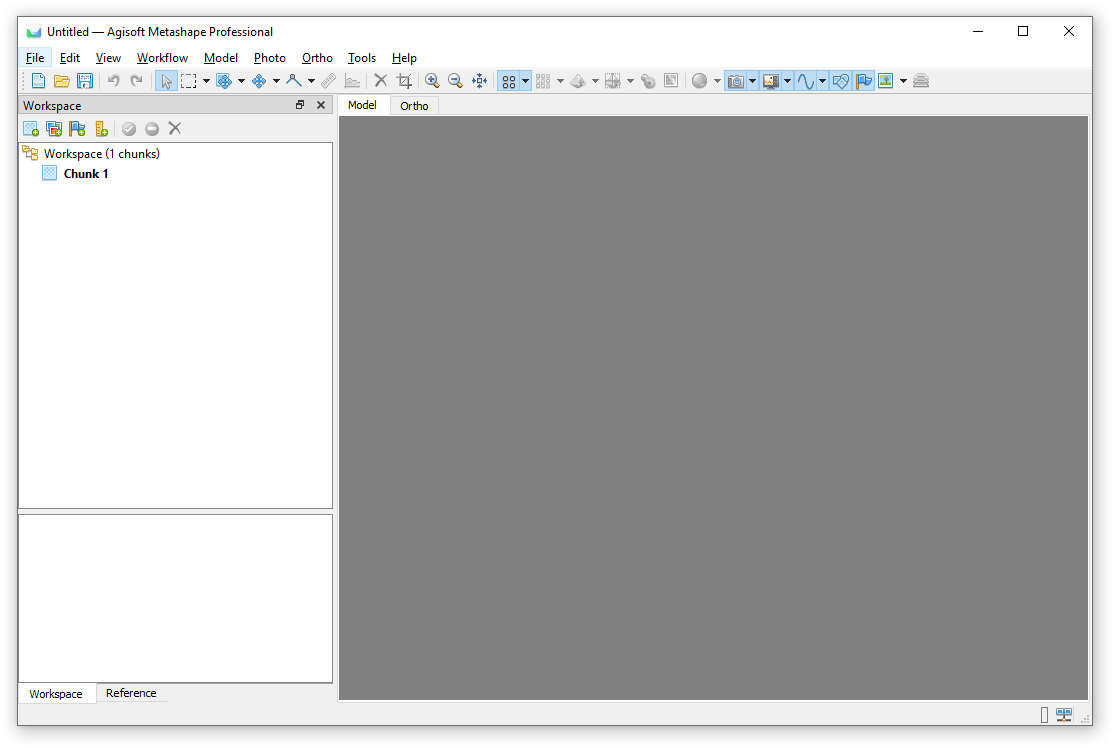Viewport: 1114px width, 748px height.
Task: Click the square grey texture icon
Action: (671, 81)
